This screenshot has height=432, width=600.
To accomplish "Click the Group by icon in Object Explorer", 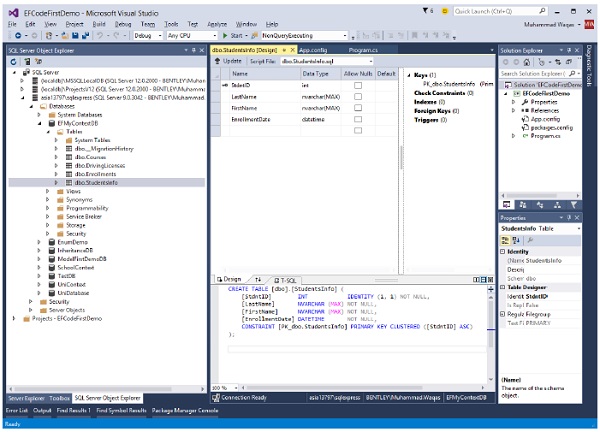I will click(38, 62).
